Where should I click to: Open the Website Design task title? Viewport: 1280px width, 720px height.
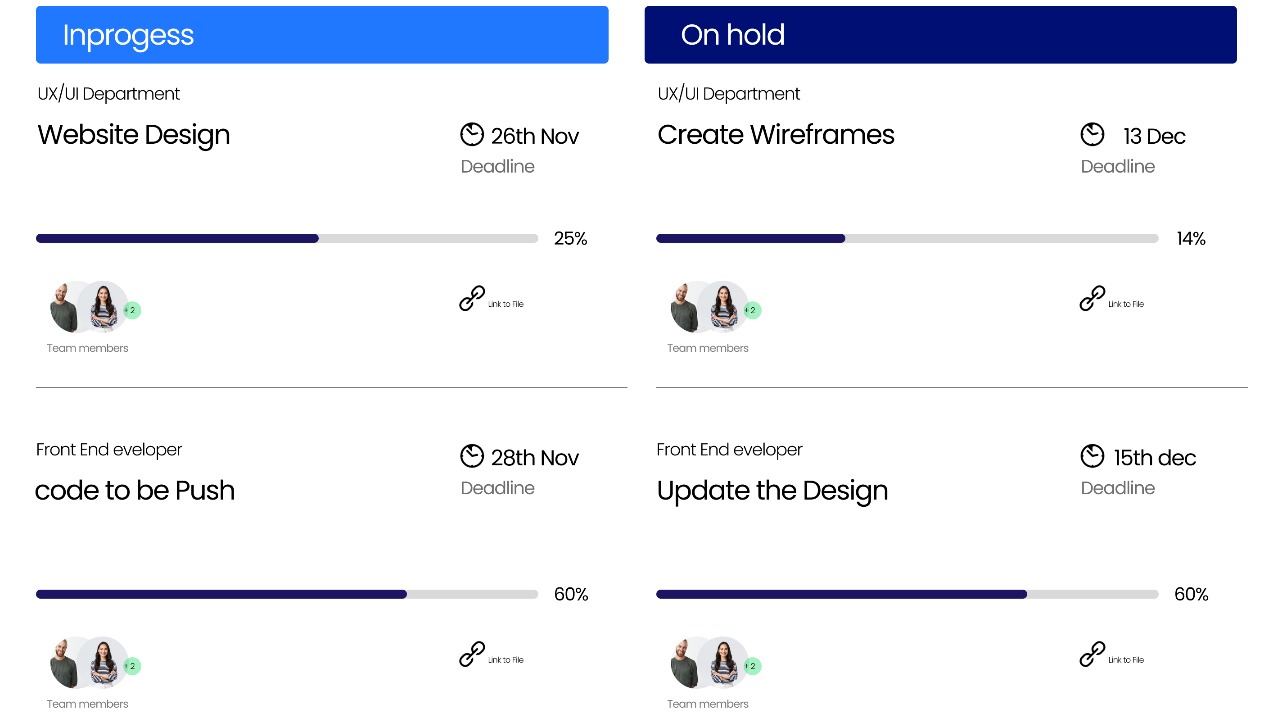[x=134, y=135]
